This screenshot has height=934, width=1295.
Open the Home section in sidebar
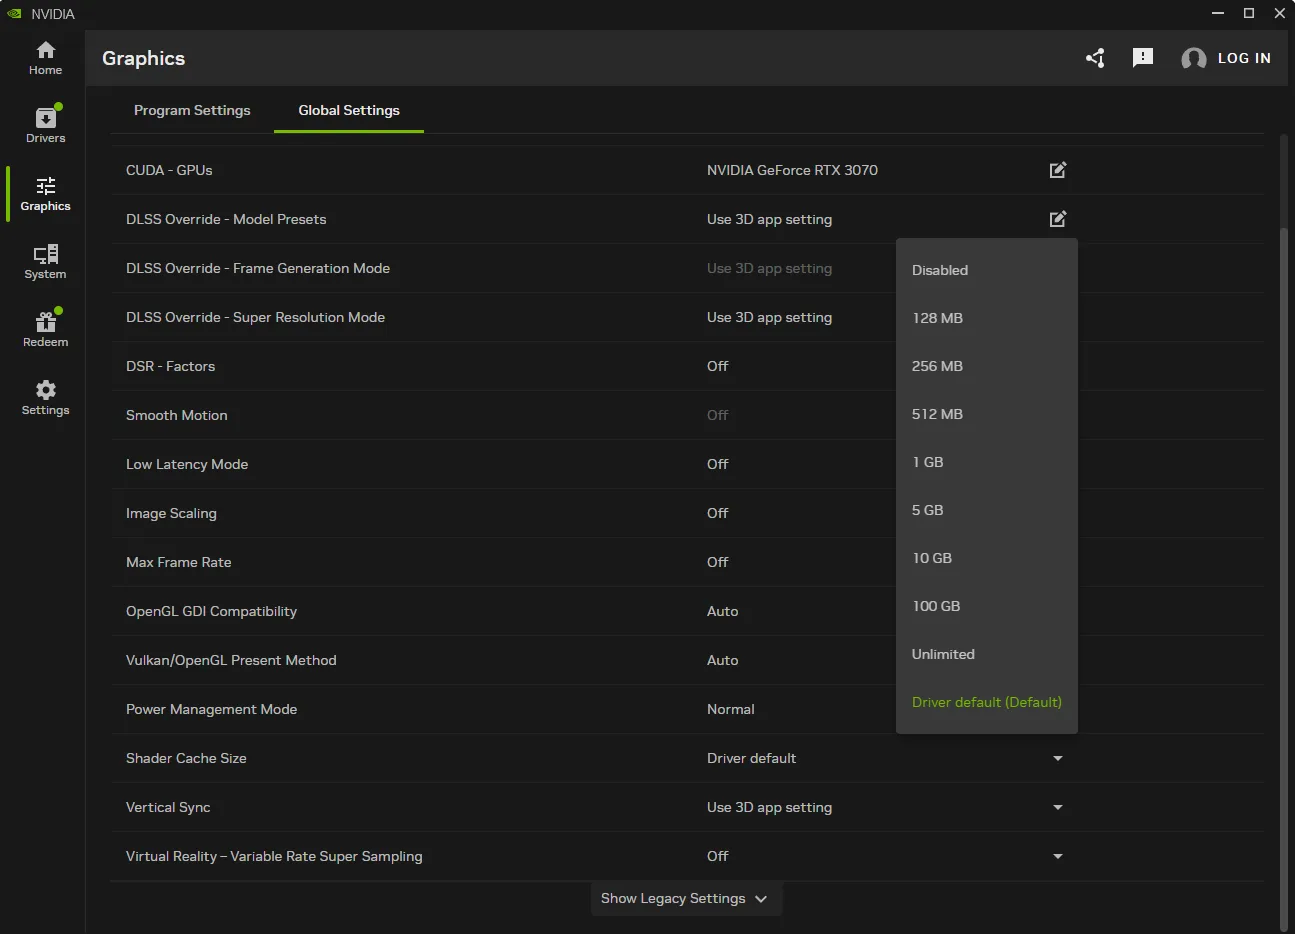[x=45, y=58]
